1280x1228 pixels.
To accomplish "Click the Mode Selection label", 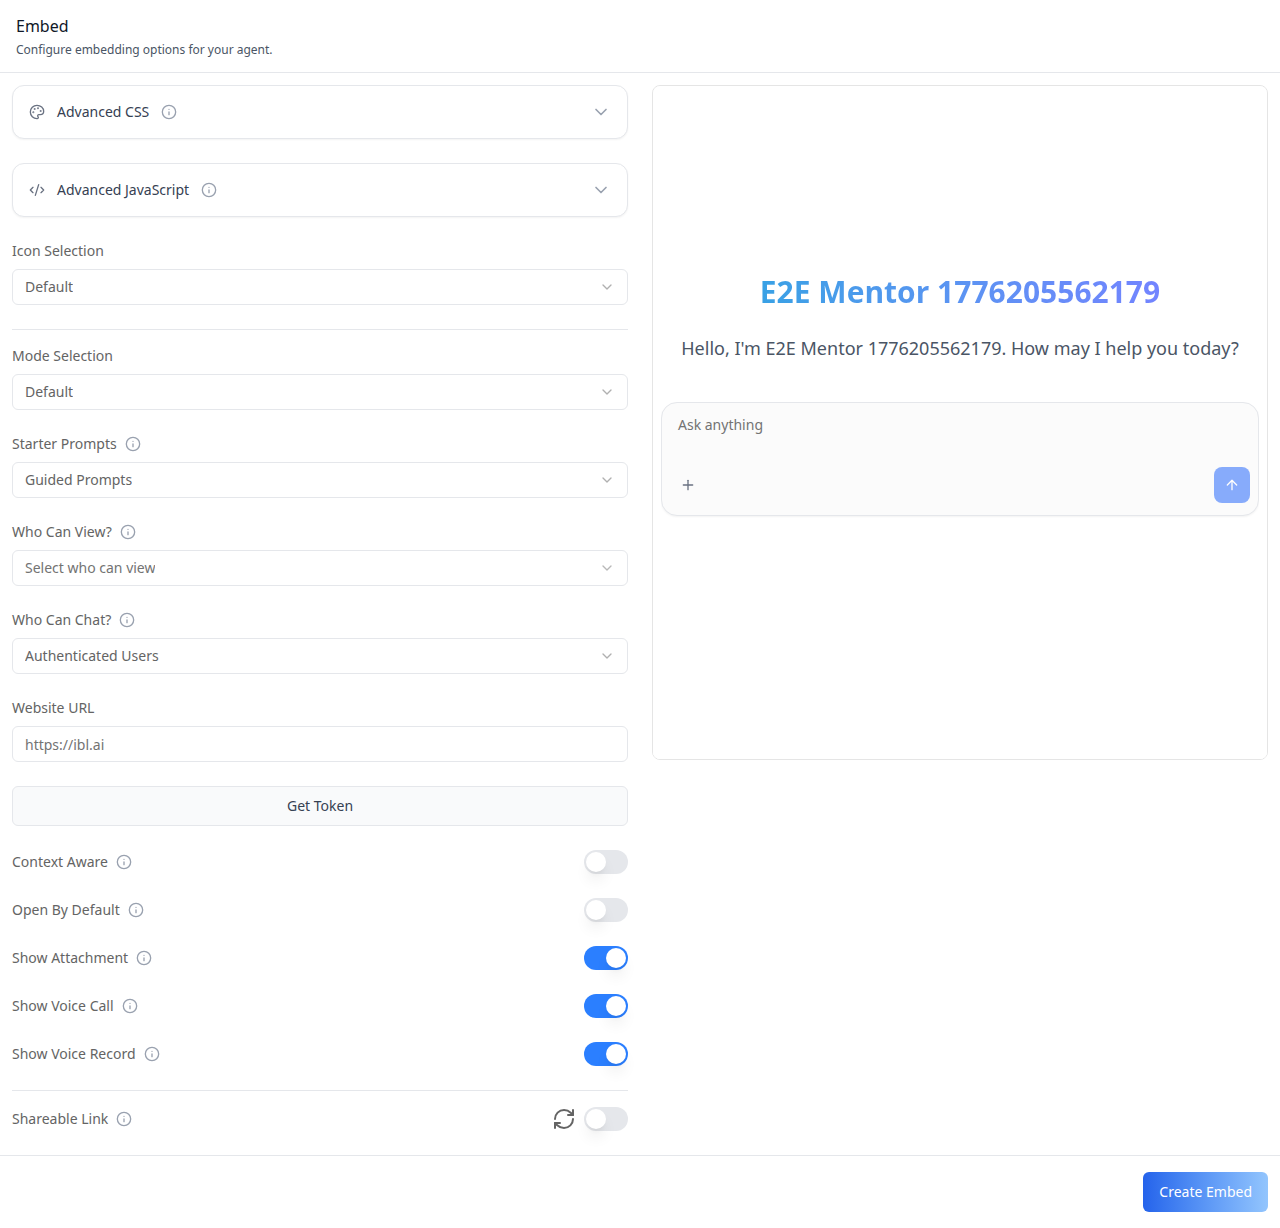I will (x=62, y=356).
